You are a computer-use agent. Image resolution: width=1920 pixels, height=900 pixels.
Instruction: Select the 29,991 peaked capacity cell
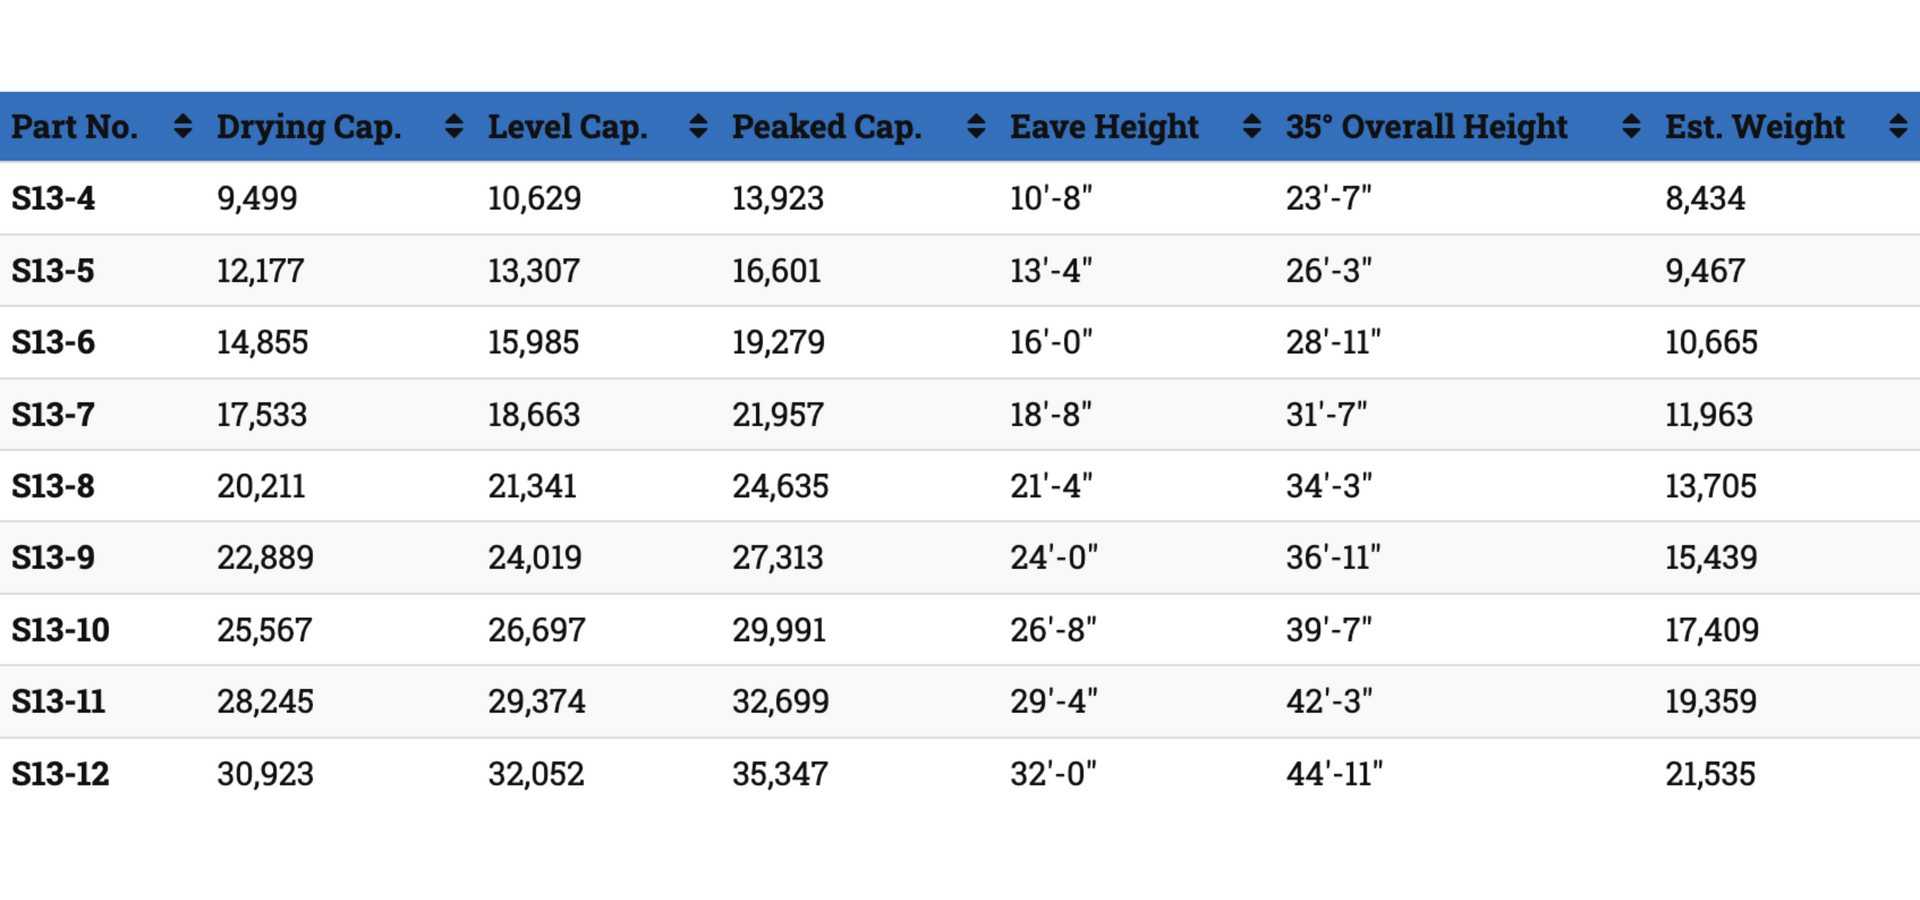pos(779,630)
